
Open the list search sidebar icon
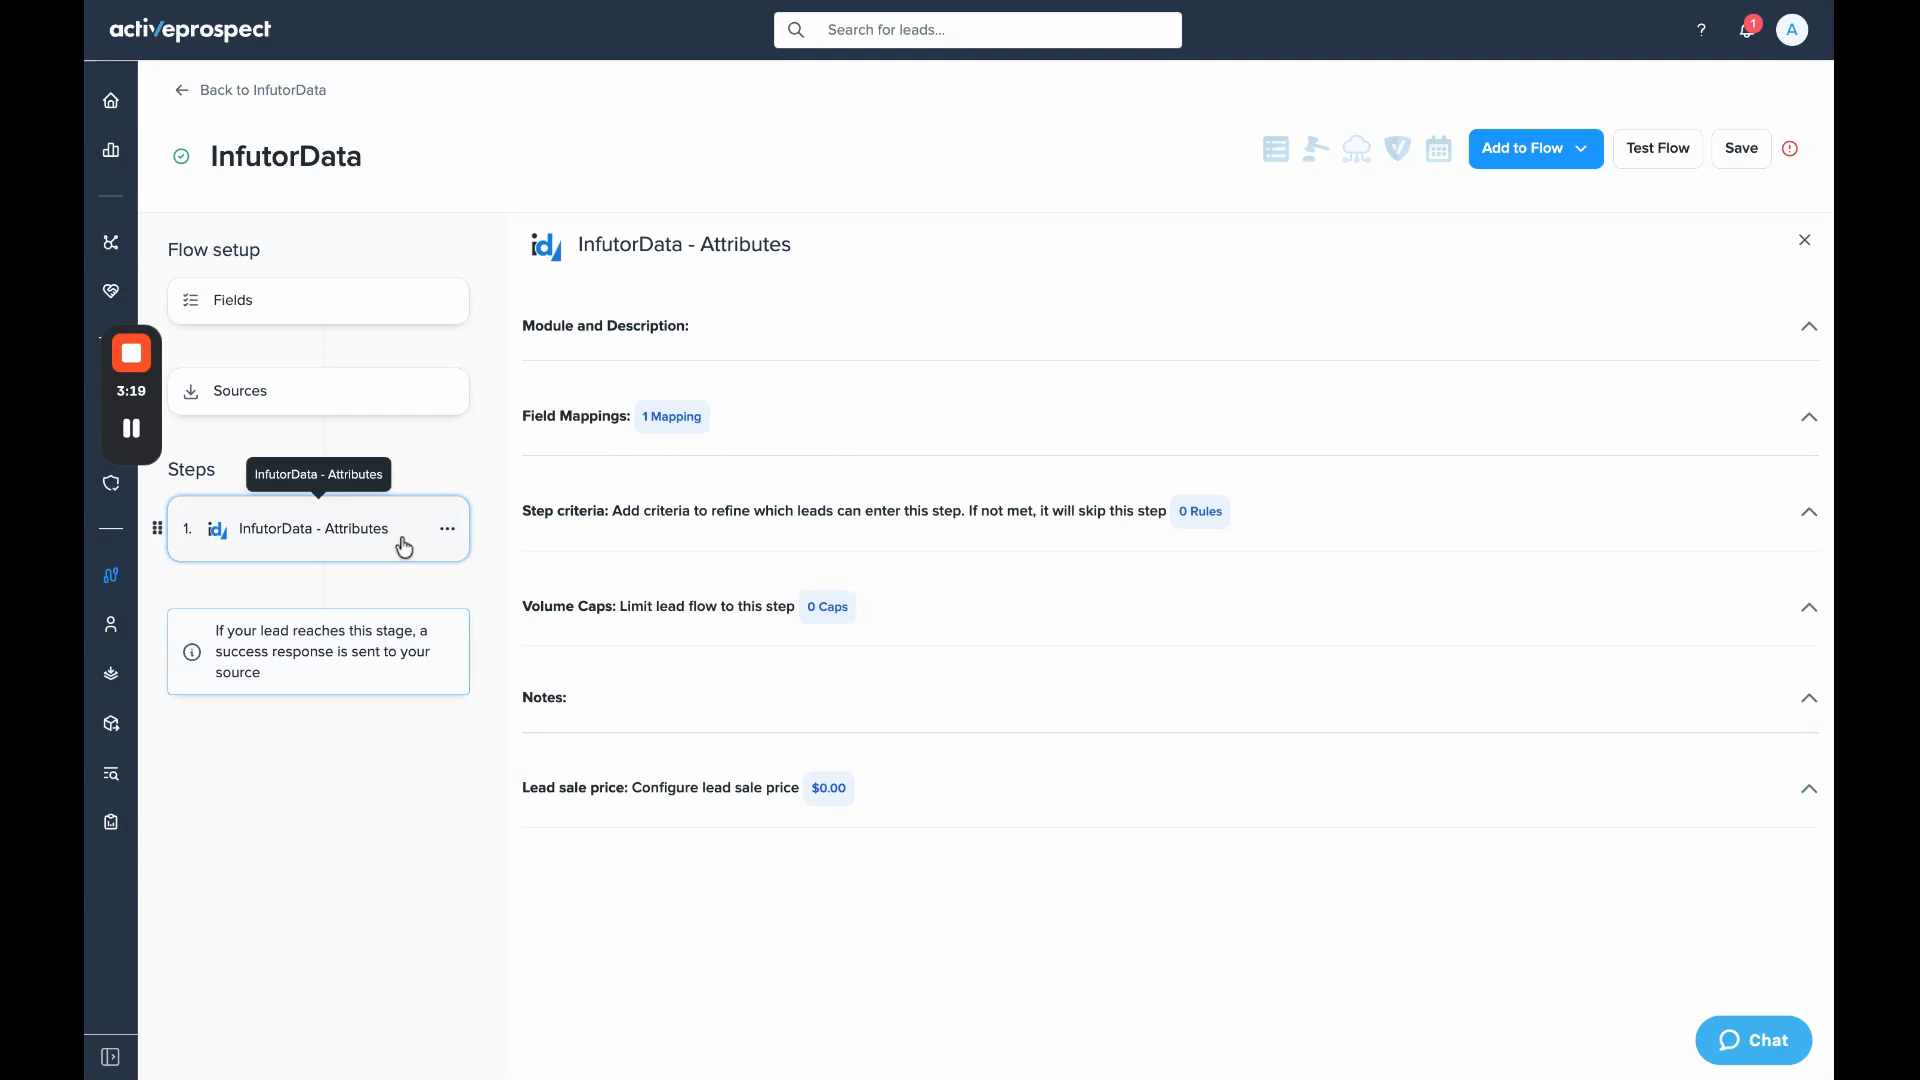pyautogui.click(x=111, y=773)
